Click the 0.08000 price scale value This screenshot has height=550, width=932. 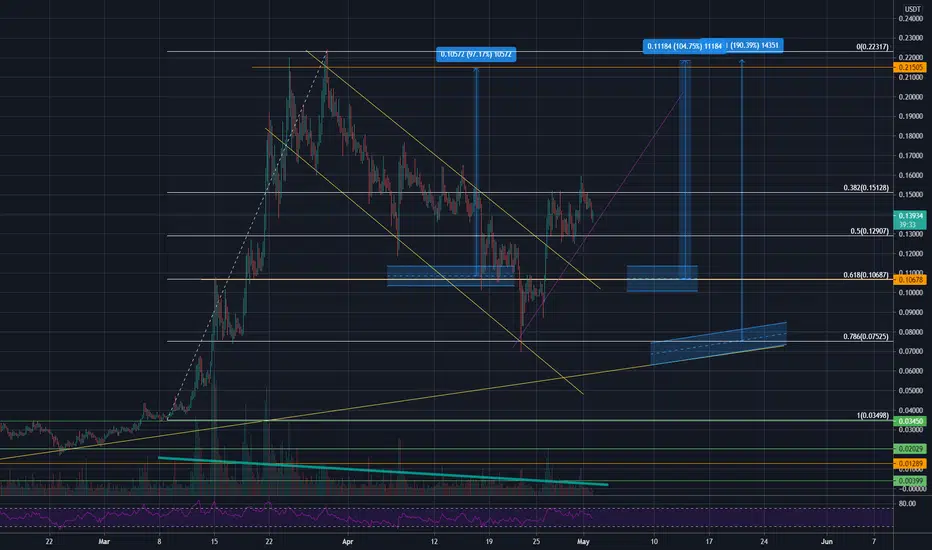click(x=911, y=332)
